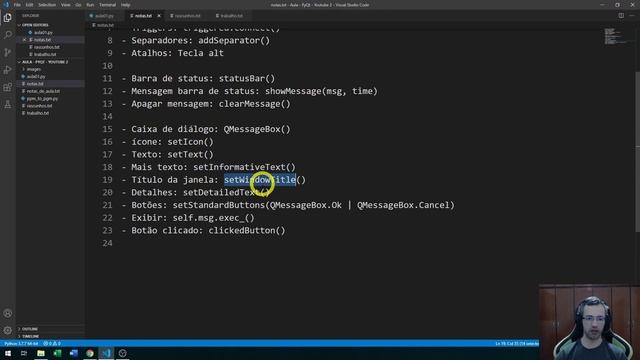Click the Visual Studio Code taskbar icon
The height and width of the screenshot is (360, 640).
(x=106, y=353)
